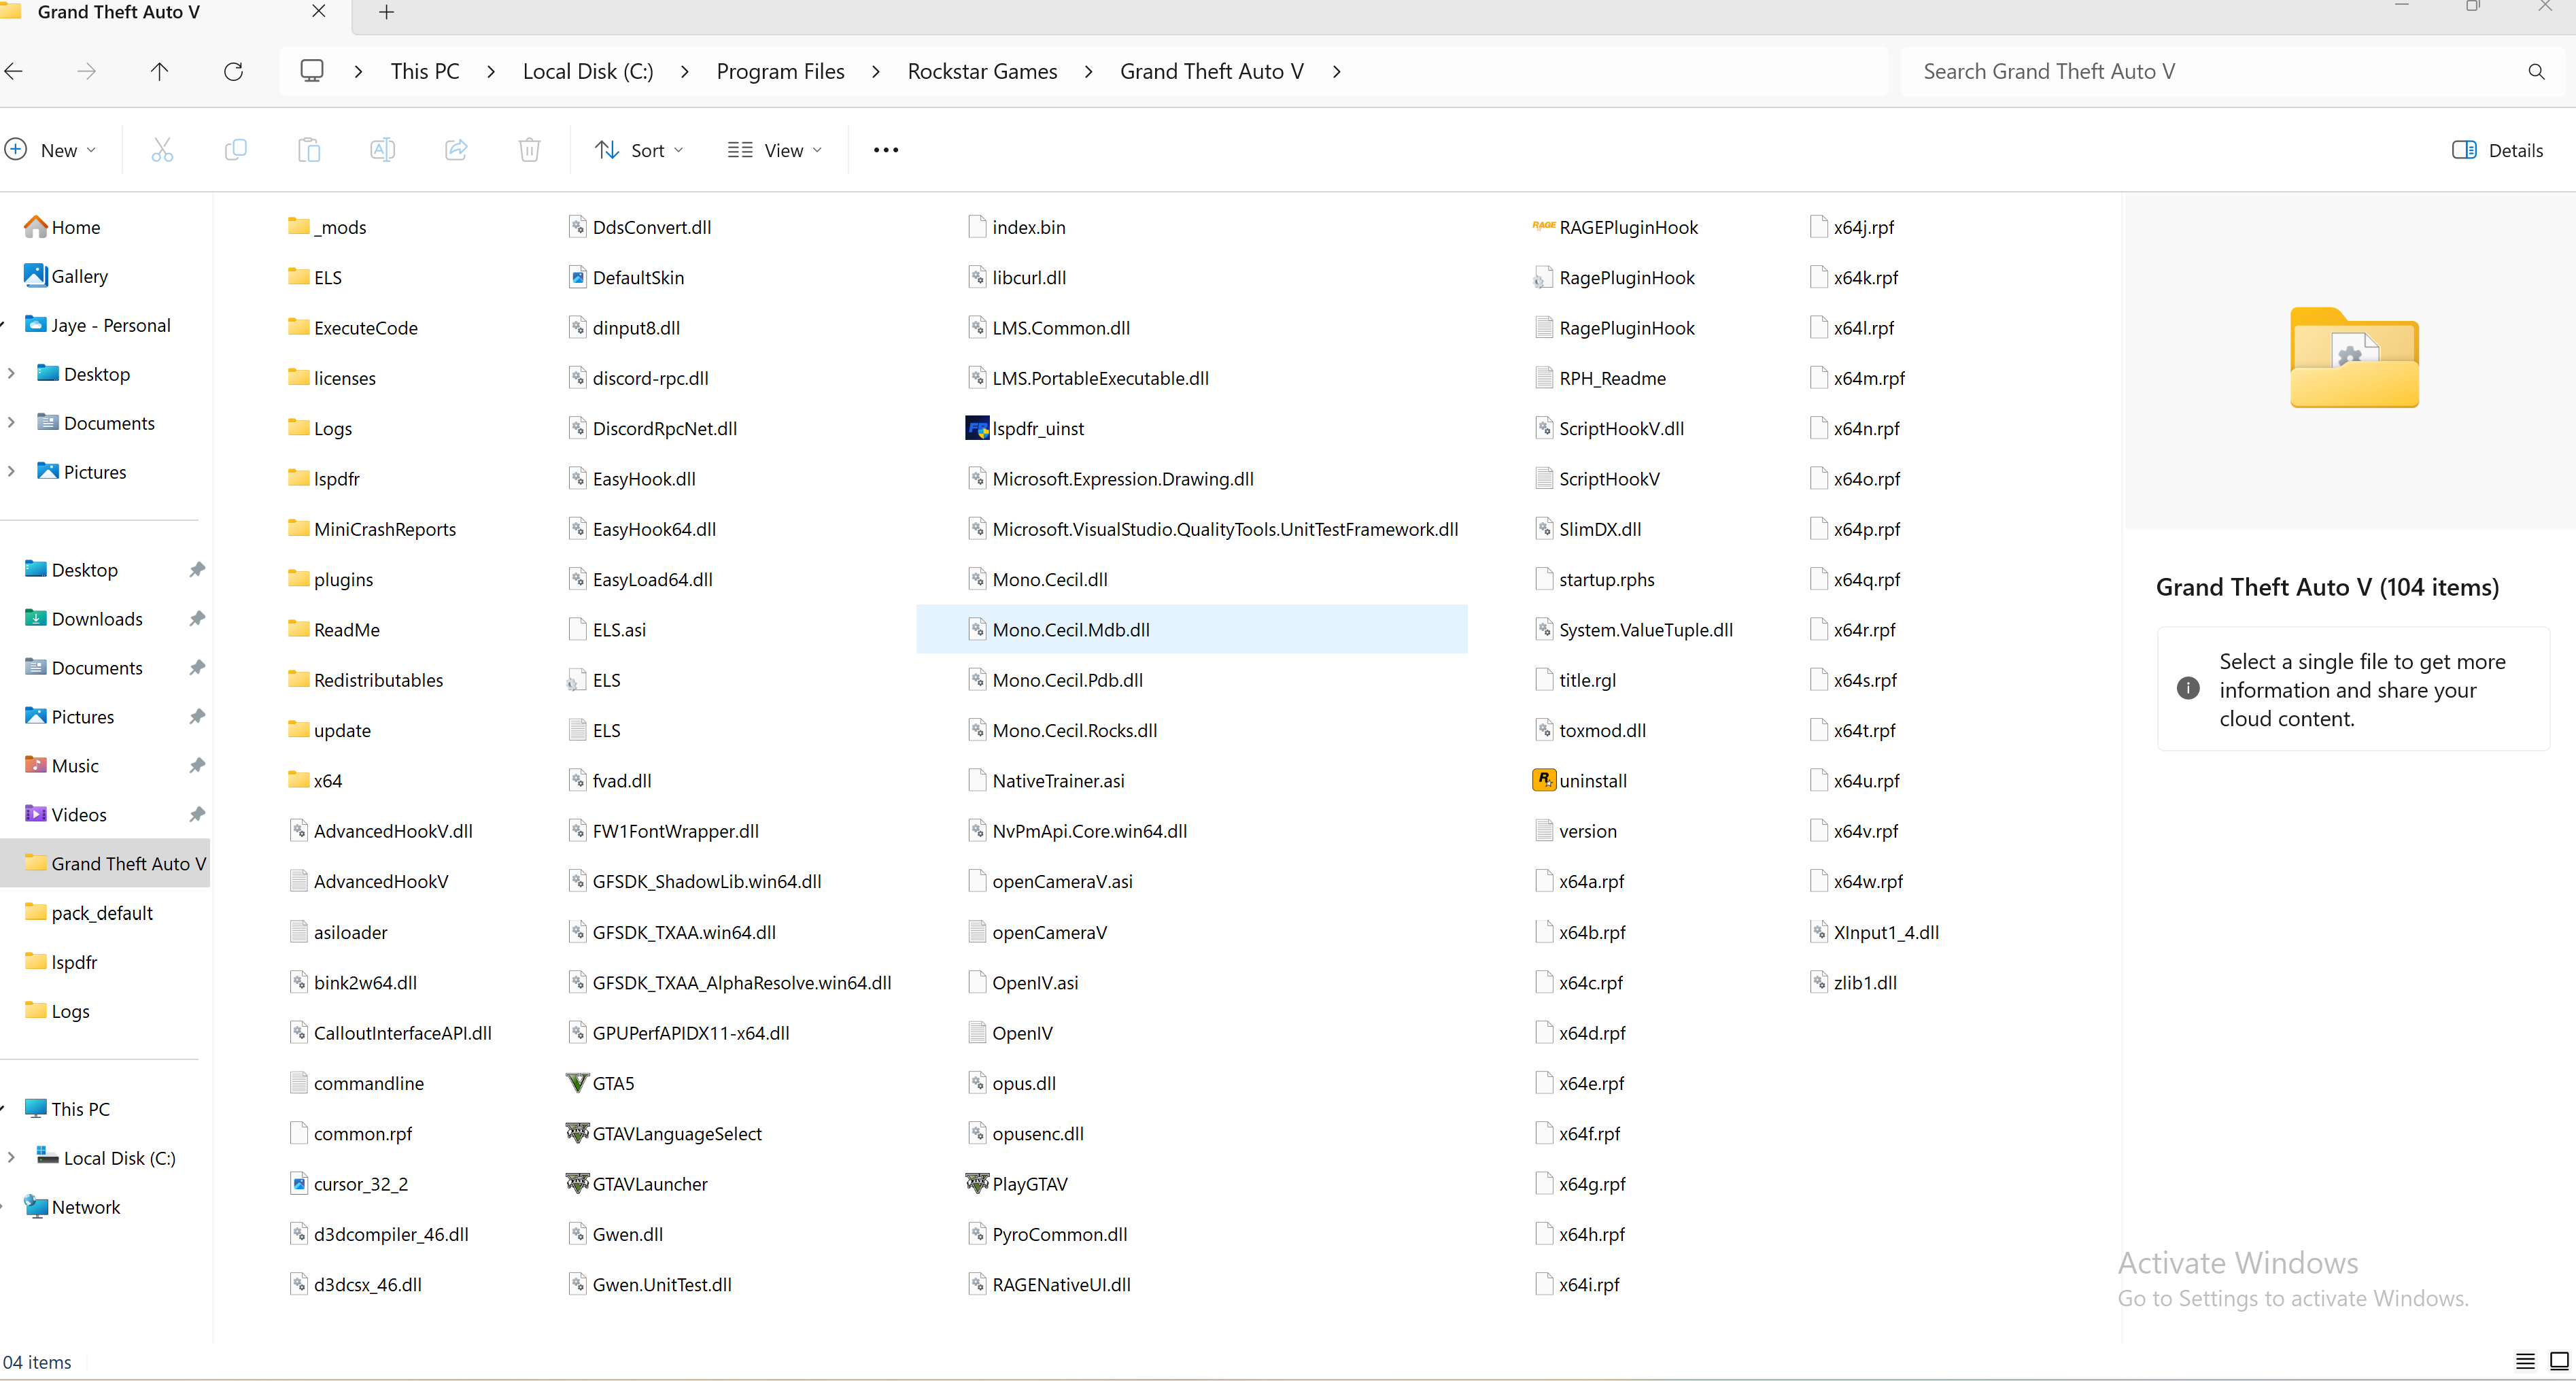Viewport: 2576px width, 1381px height.
Task: Click the Rename icon in toolbar
Action: [x=382, y=150]
